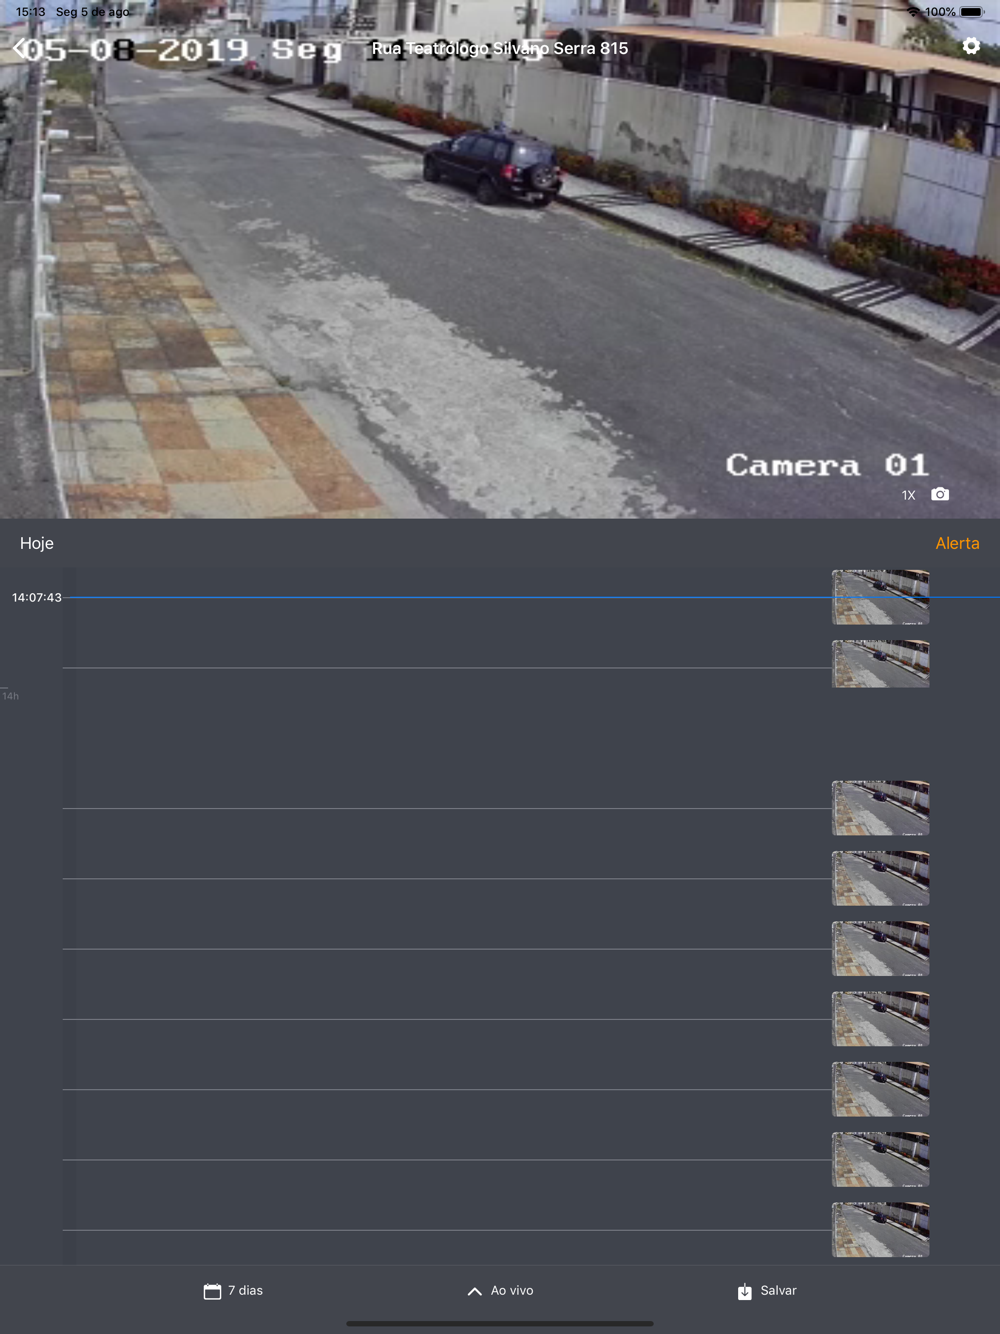Select the 14:07:43 timeline position marker
1000x1334 pixels.
point(37,597)
